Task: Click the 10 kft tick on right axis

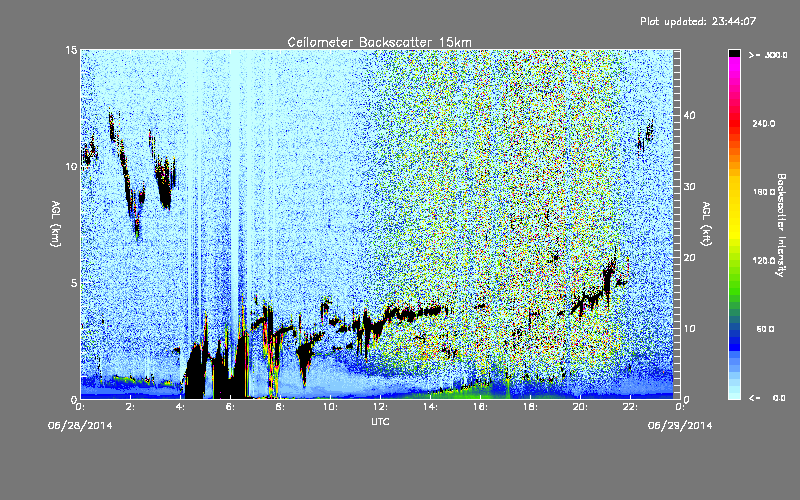Action: [689, 329]
